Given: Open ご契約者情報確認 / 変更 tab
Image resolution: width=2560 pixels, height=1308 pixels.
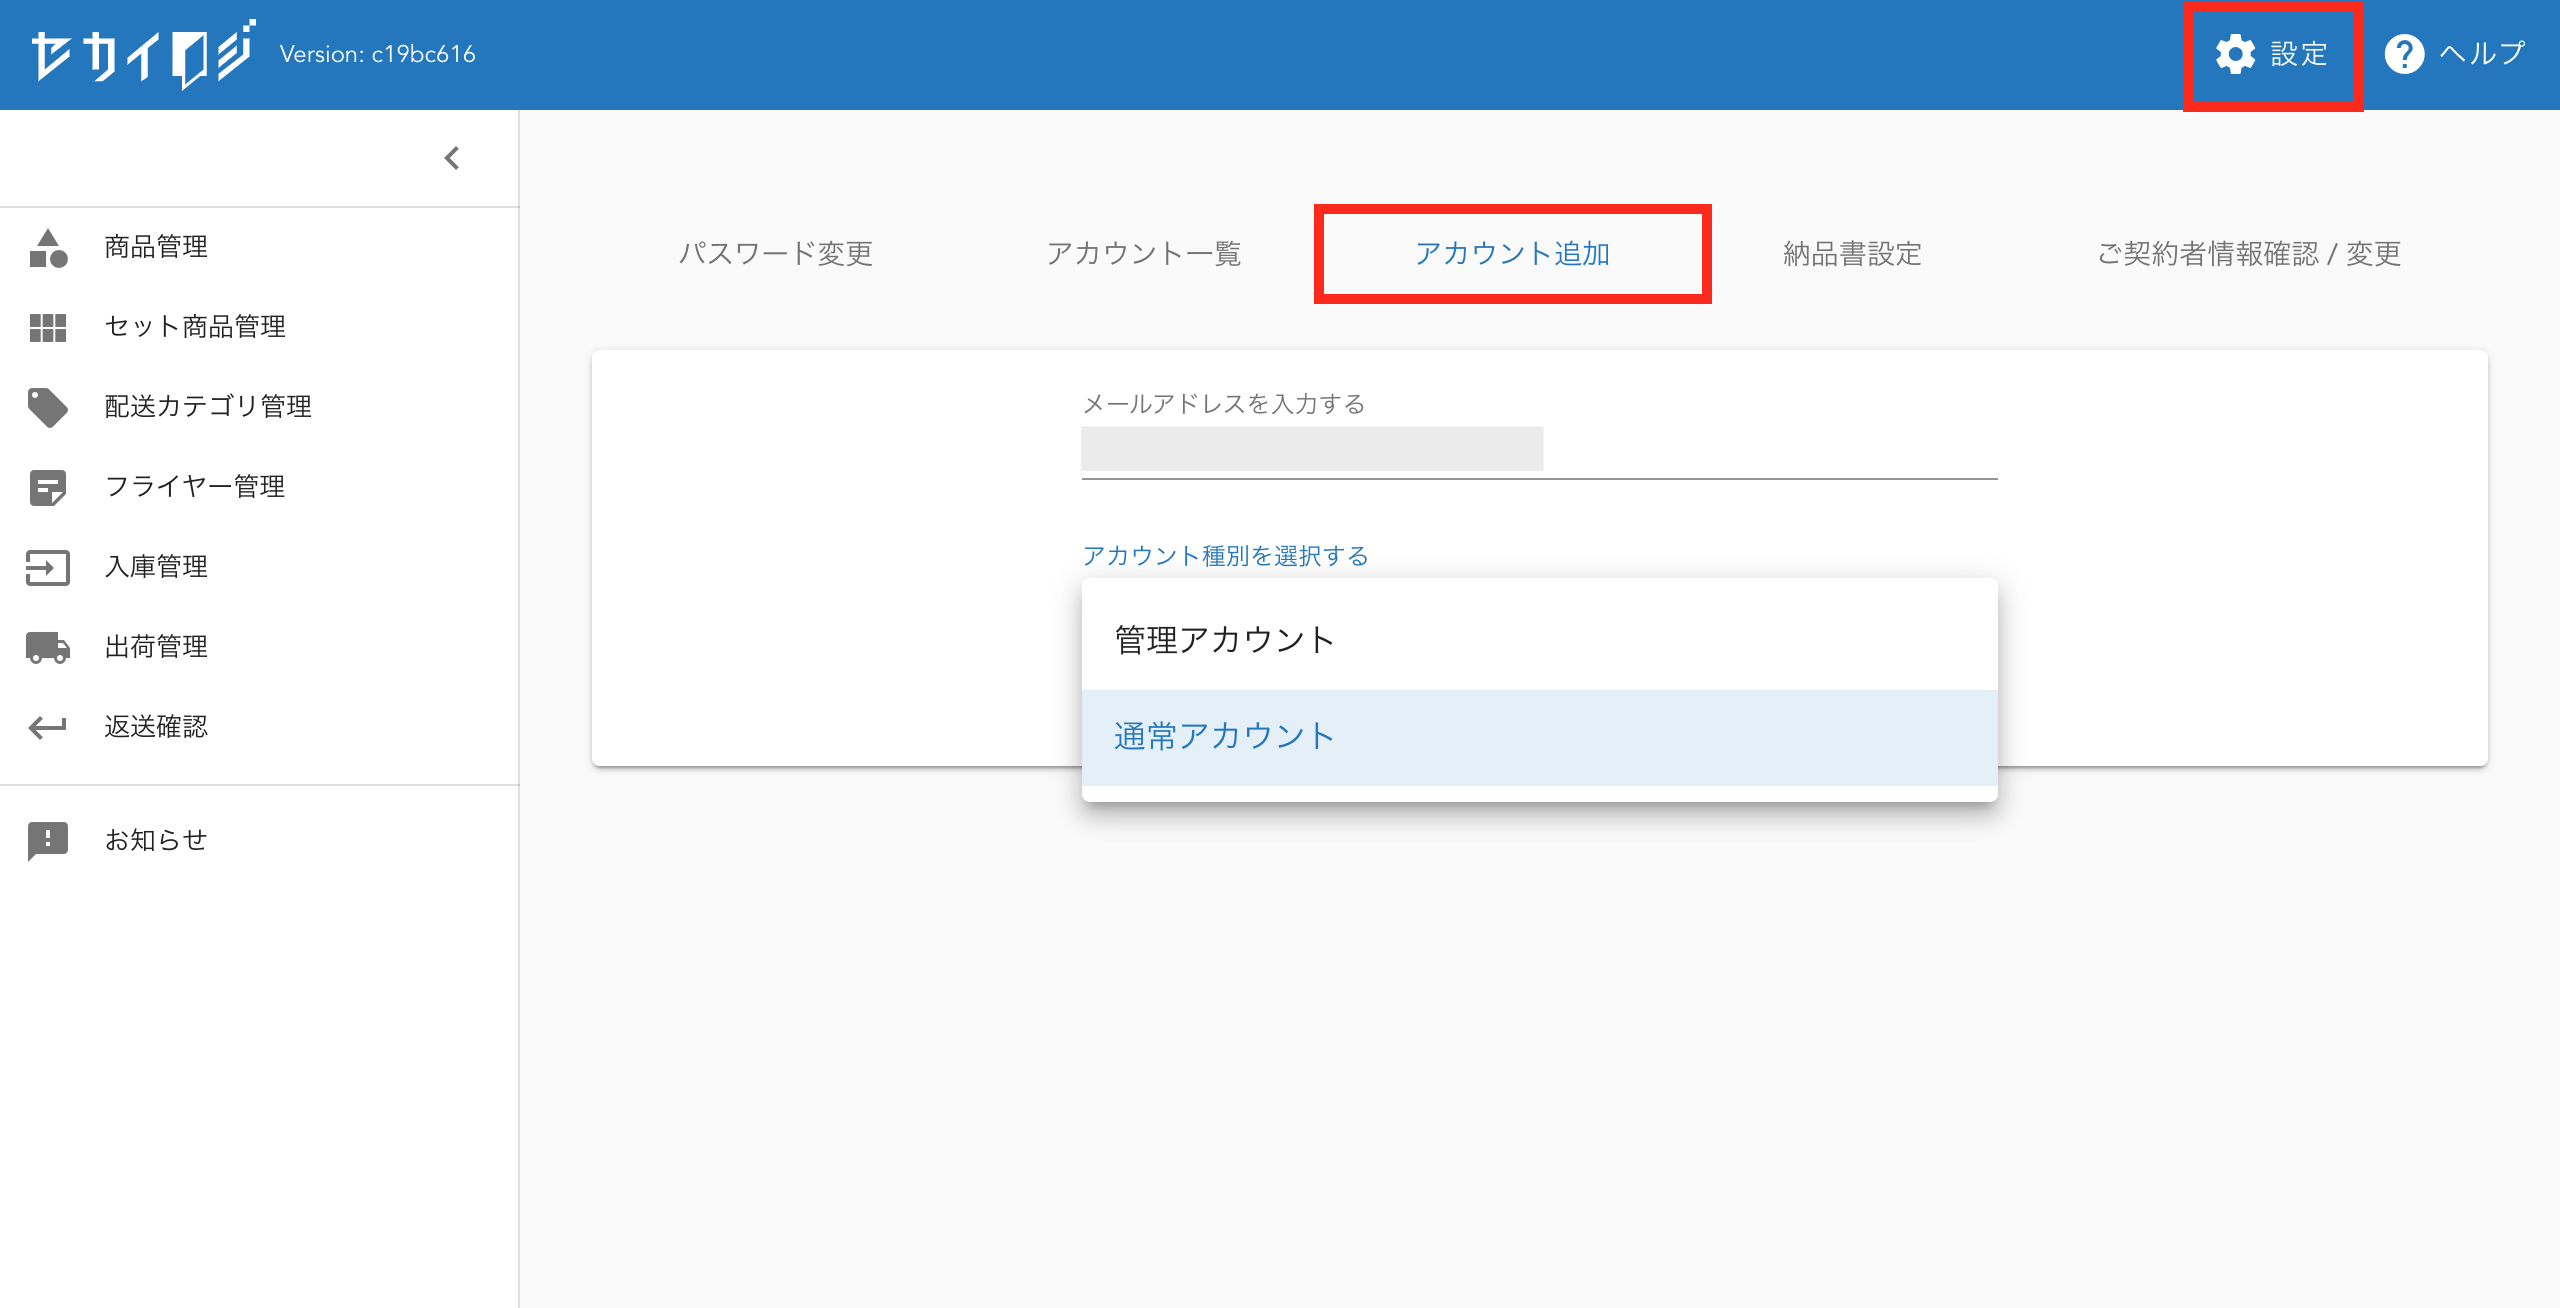Looking at the screenshot, I should coord(2248,254).
